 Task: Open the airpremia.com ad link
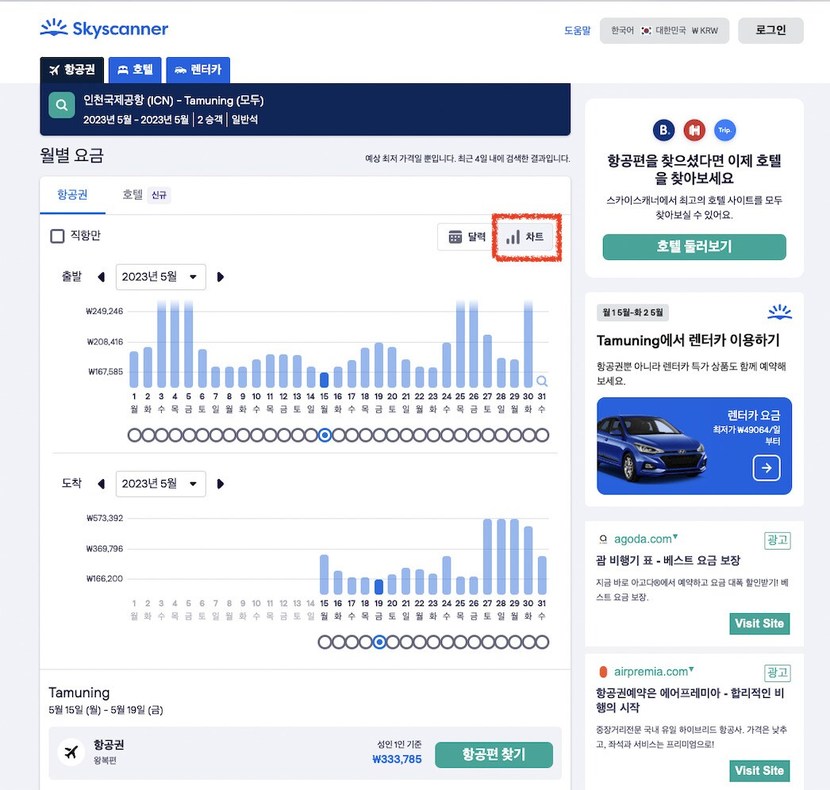(651, 671)
